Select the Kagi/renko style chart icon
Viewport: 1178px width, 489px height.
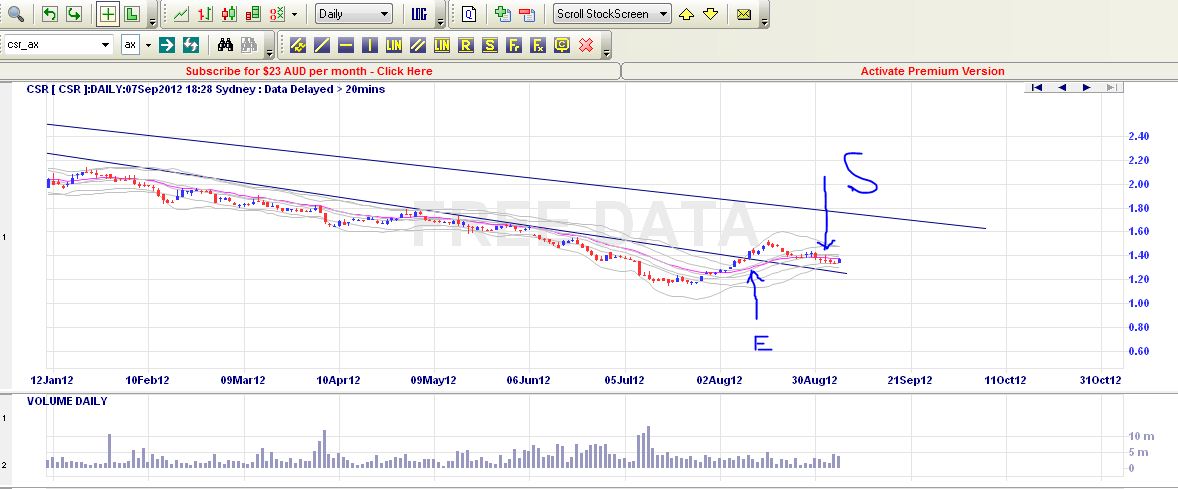252,14
